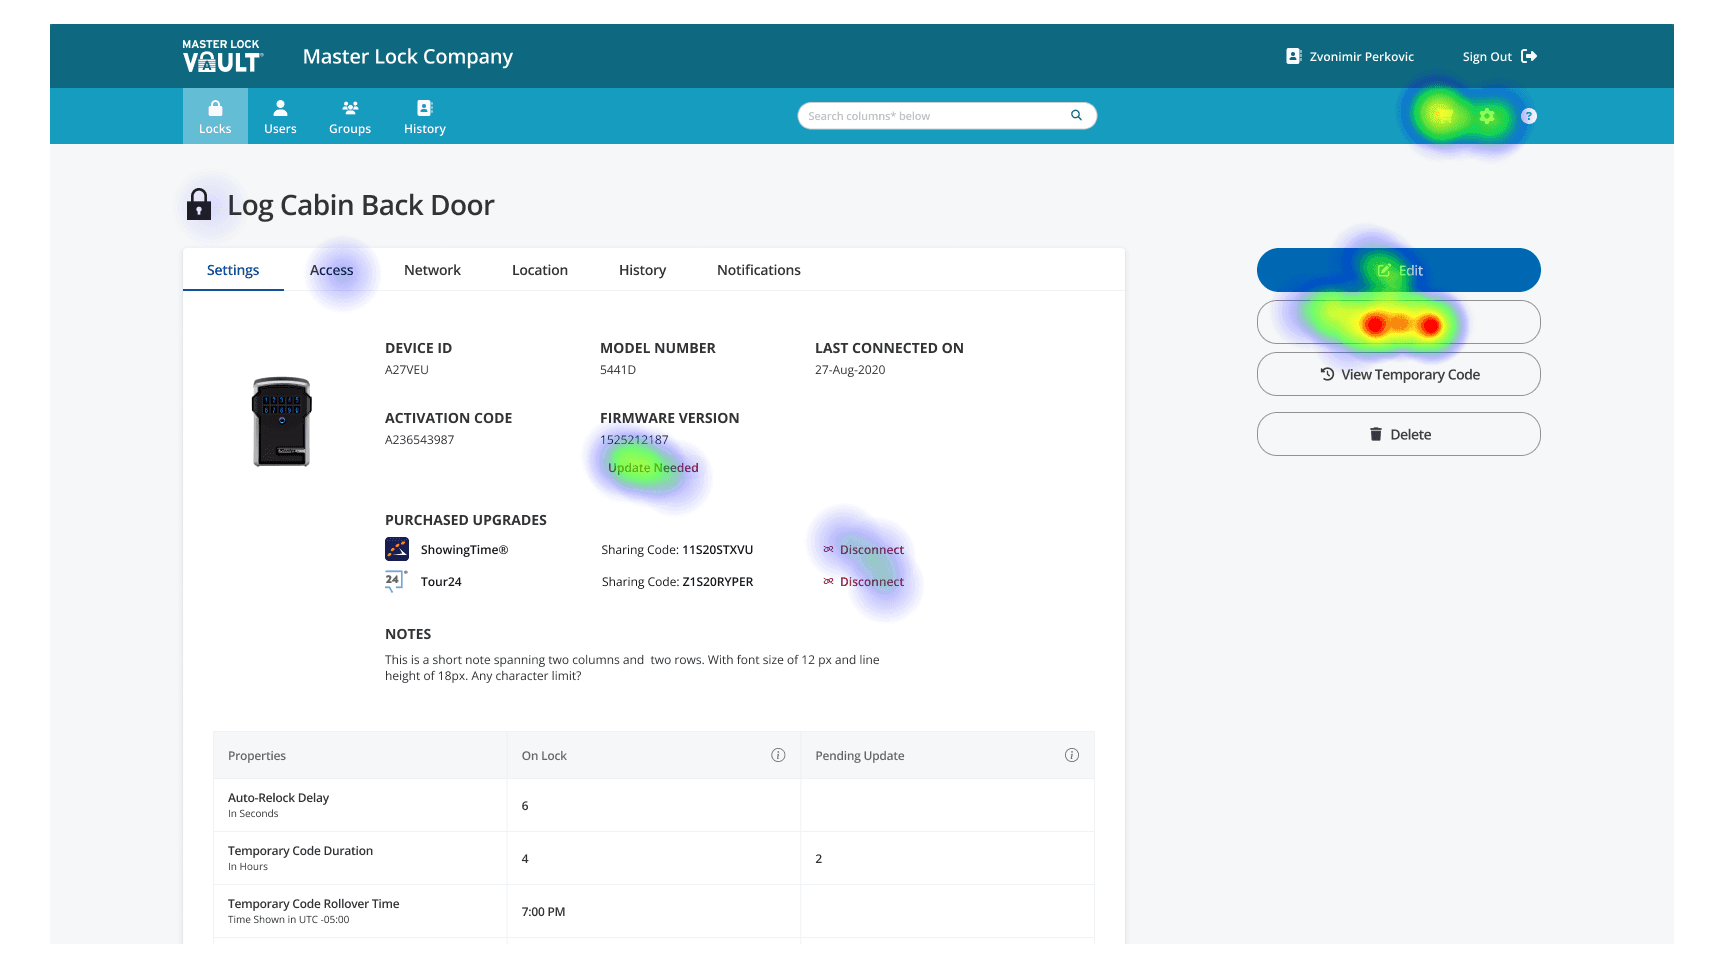Screen dimensions: 1724x968
Task: Click the activation code A236543987
Action: pos(419,439)
